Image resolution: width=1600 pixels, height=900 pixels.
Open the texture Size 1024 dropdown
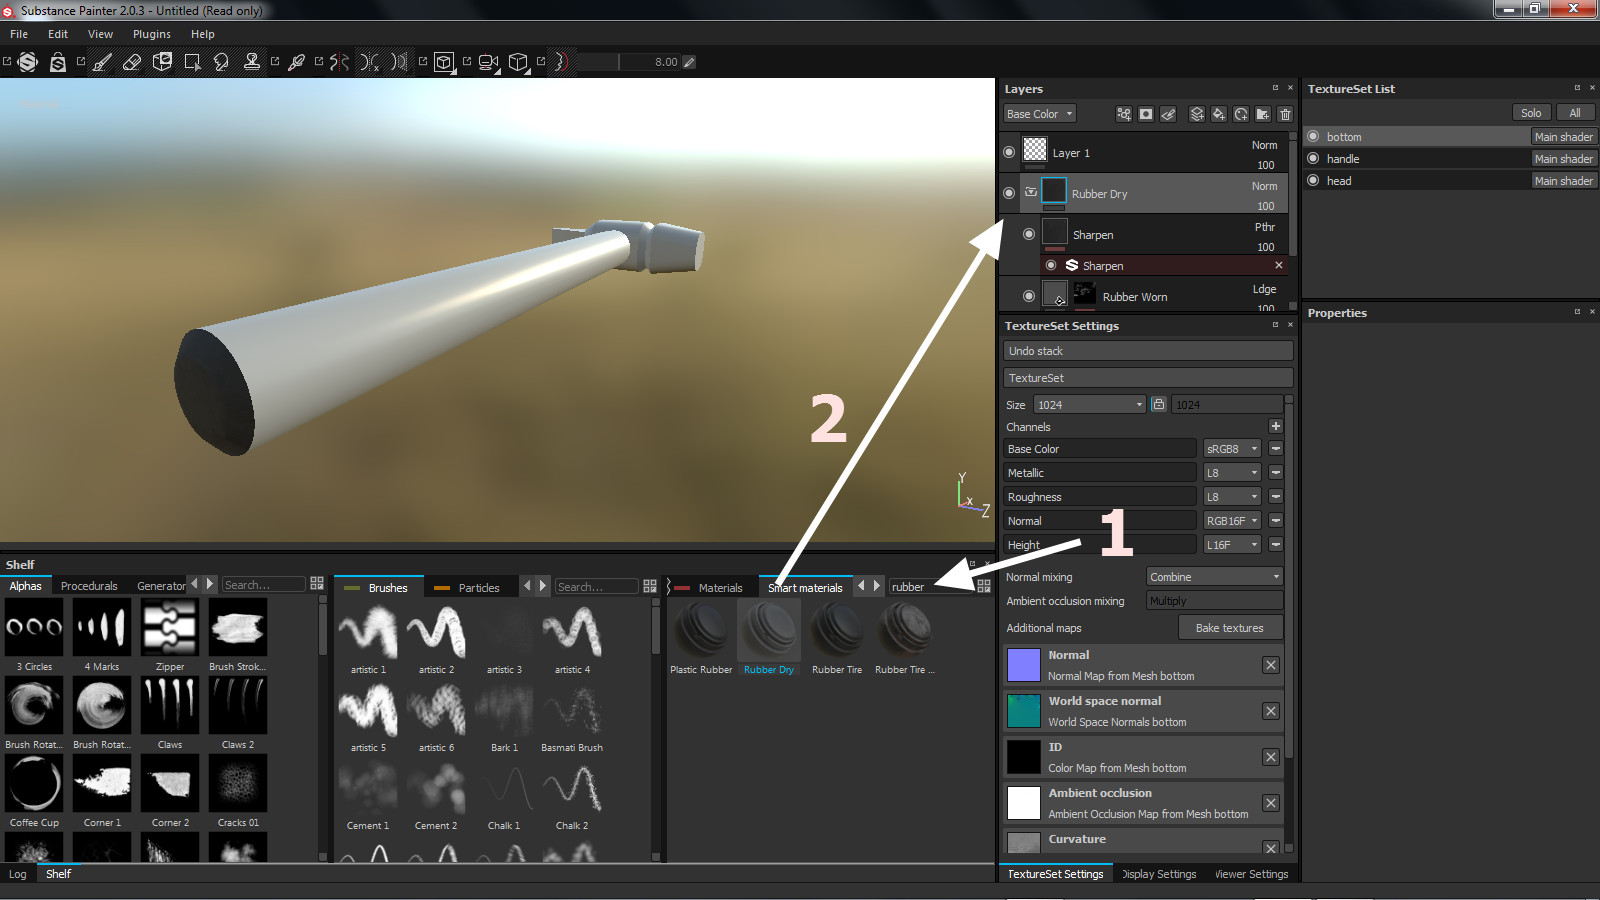pyautogui.click(x=1089, y=405)
